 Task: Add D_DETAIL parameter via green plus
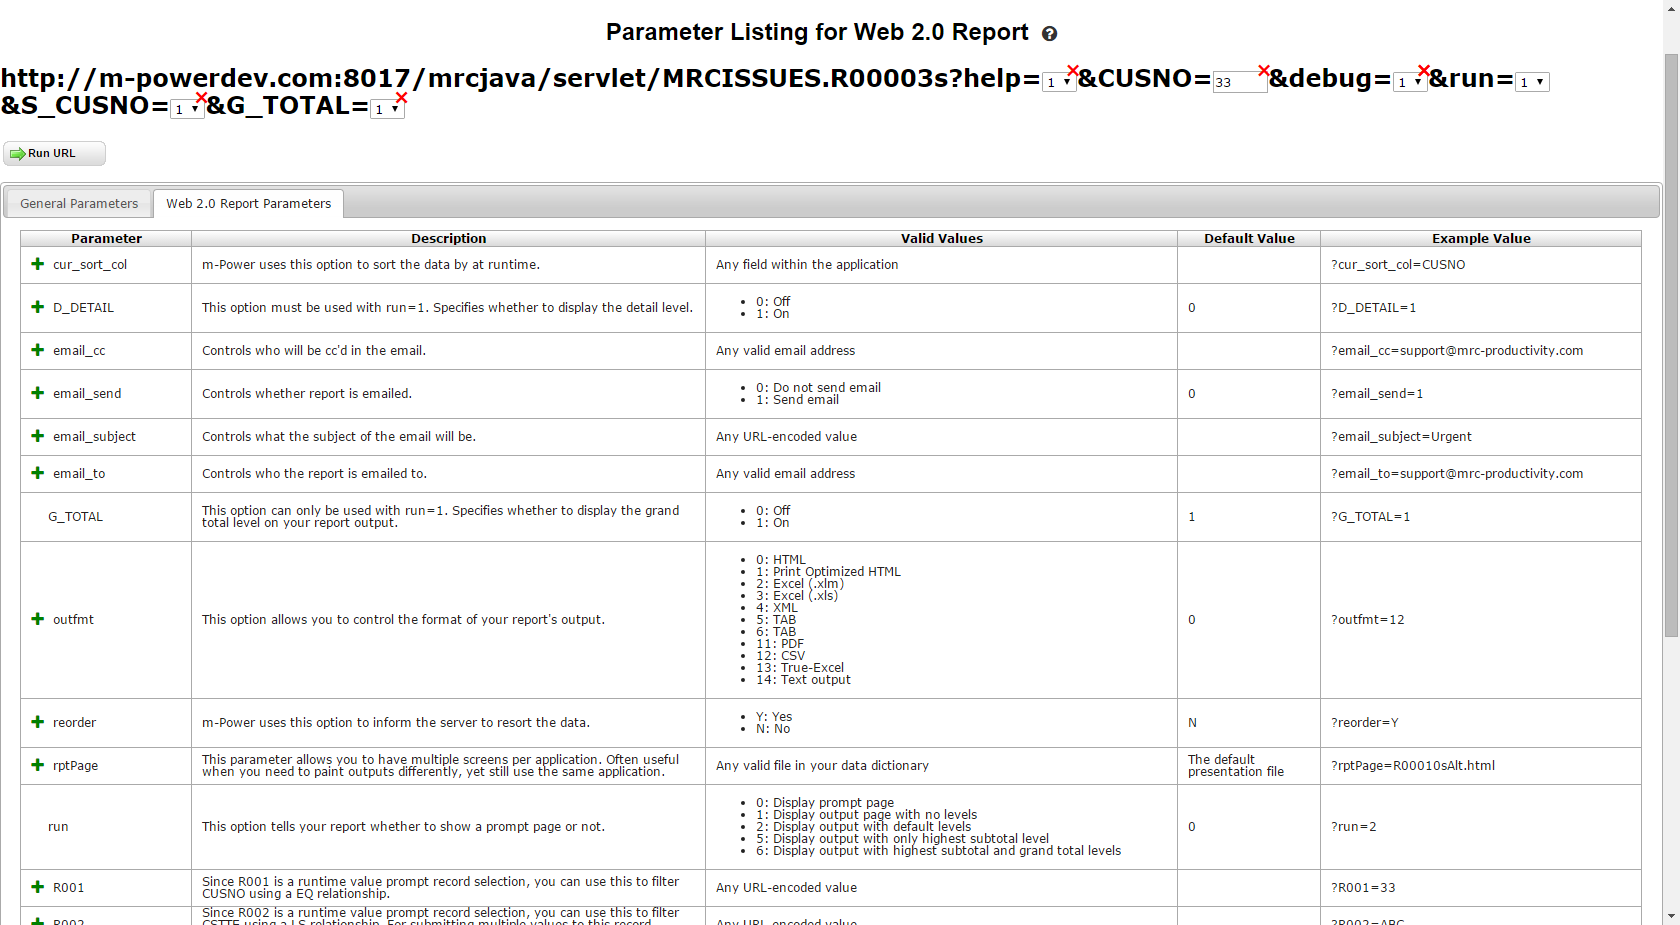(37, 307)
